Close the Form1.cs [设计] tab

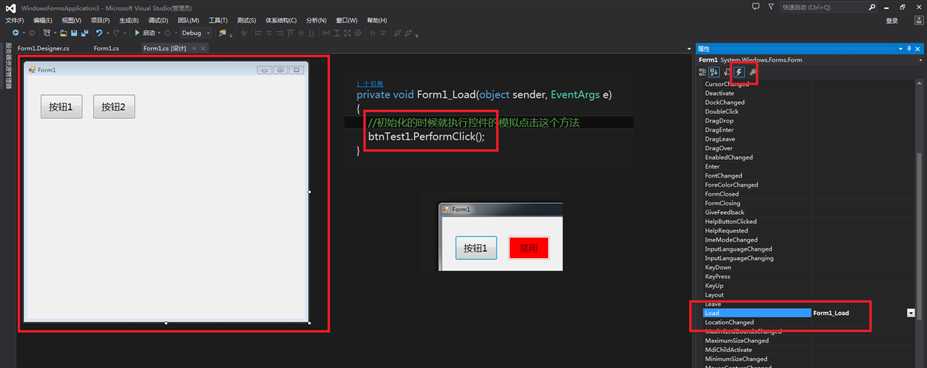click(203, 48)
